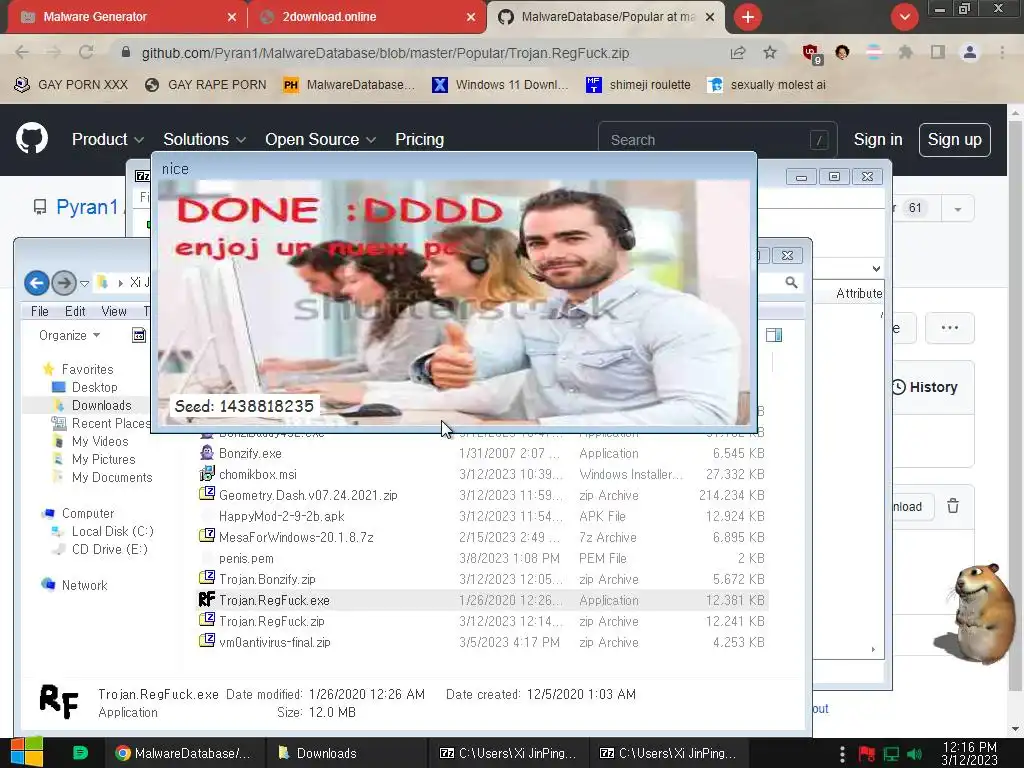Viewport: 1024px width, 768px height.
Task: Click the GitHub logo icon
Action: click(32, 138)
